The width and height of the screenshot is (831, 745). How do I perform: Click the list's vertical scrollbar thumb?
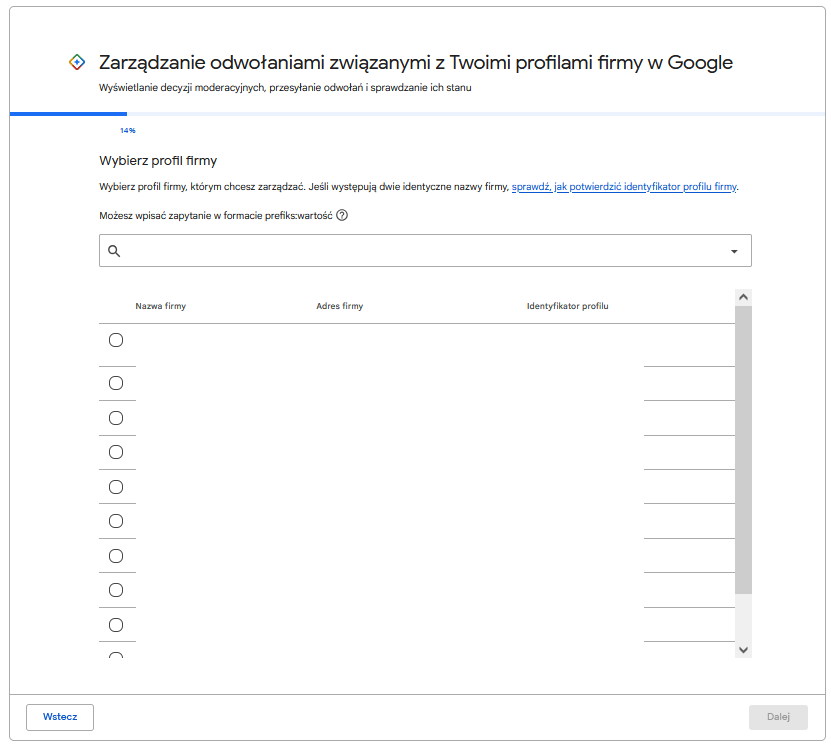(x=743, y=450)
